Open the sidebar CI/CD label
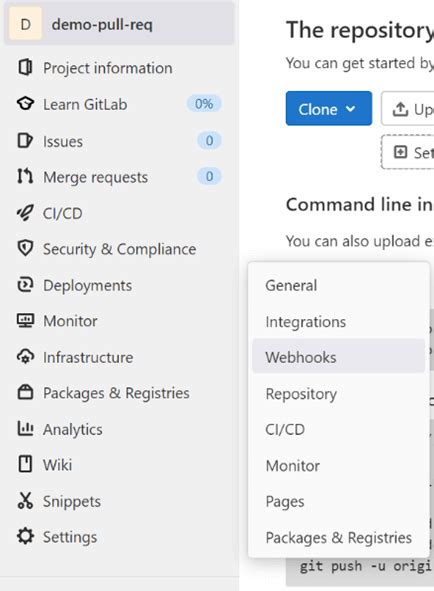Viewport: 434px width, 591px height. point(63,214)
